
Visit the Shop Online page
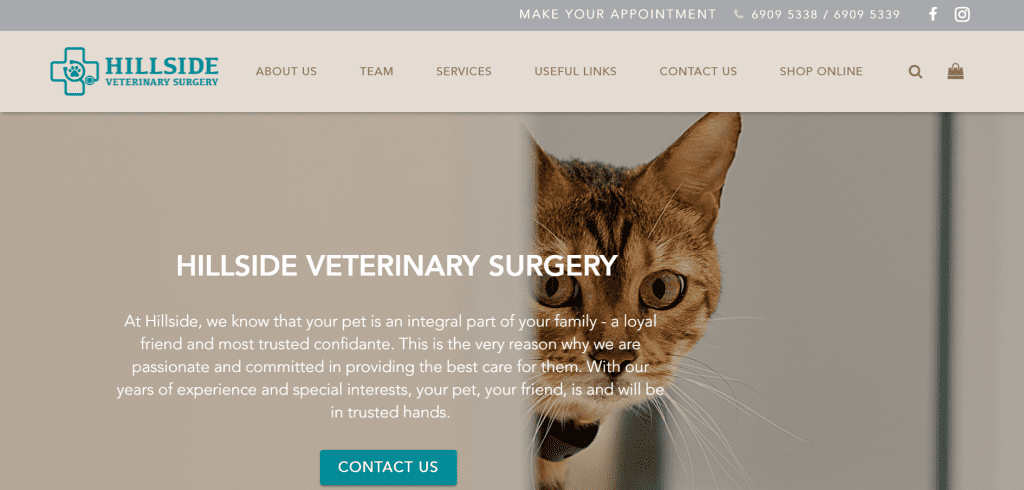[821, 72]
